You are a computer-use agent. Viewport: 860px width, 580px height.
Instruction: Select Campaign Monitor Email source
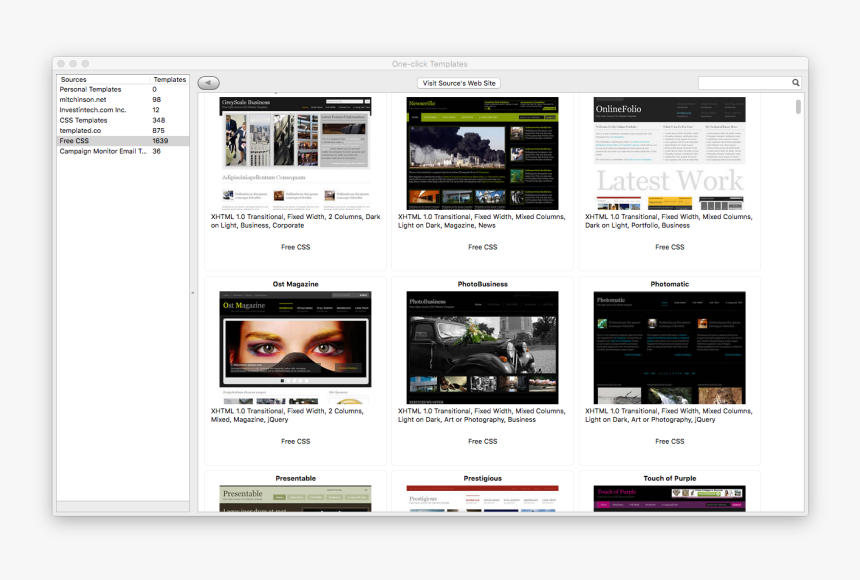click(x=123, y=151)
